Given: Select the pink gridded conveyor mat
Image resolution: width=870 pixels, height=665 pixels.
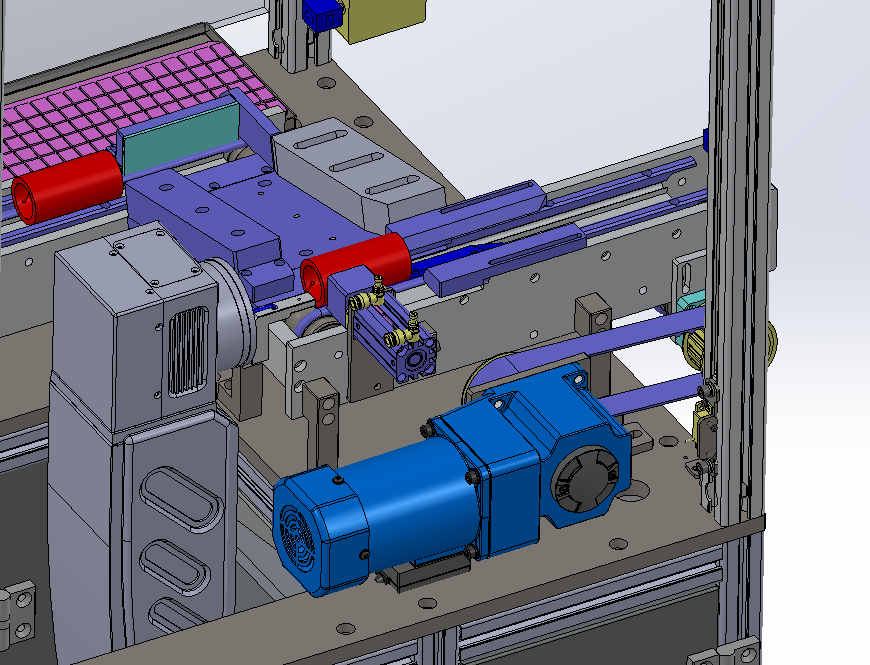Looking at the screenshot, I should coord(133,105).
